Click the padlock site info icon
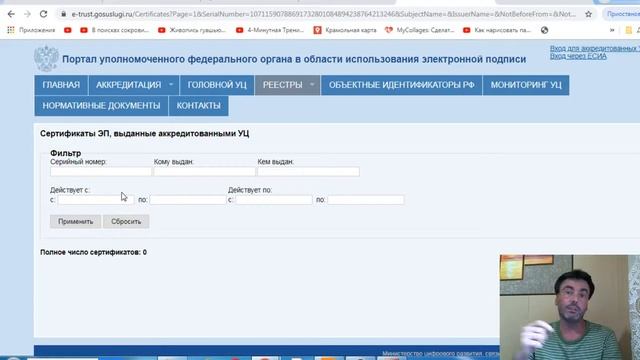Screen dimensions: 640x360 coord(63,14)
